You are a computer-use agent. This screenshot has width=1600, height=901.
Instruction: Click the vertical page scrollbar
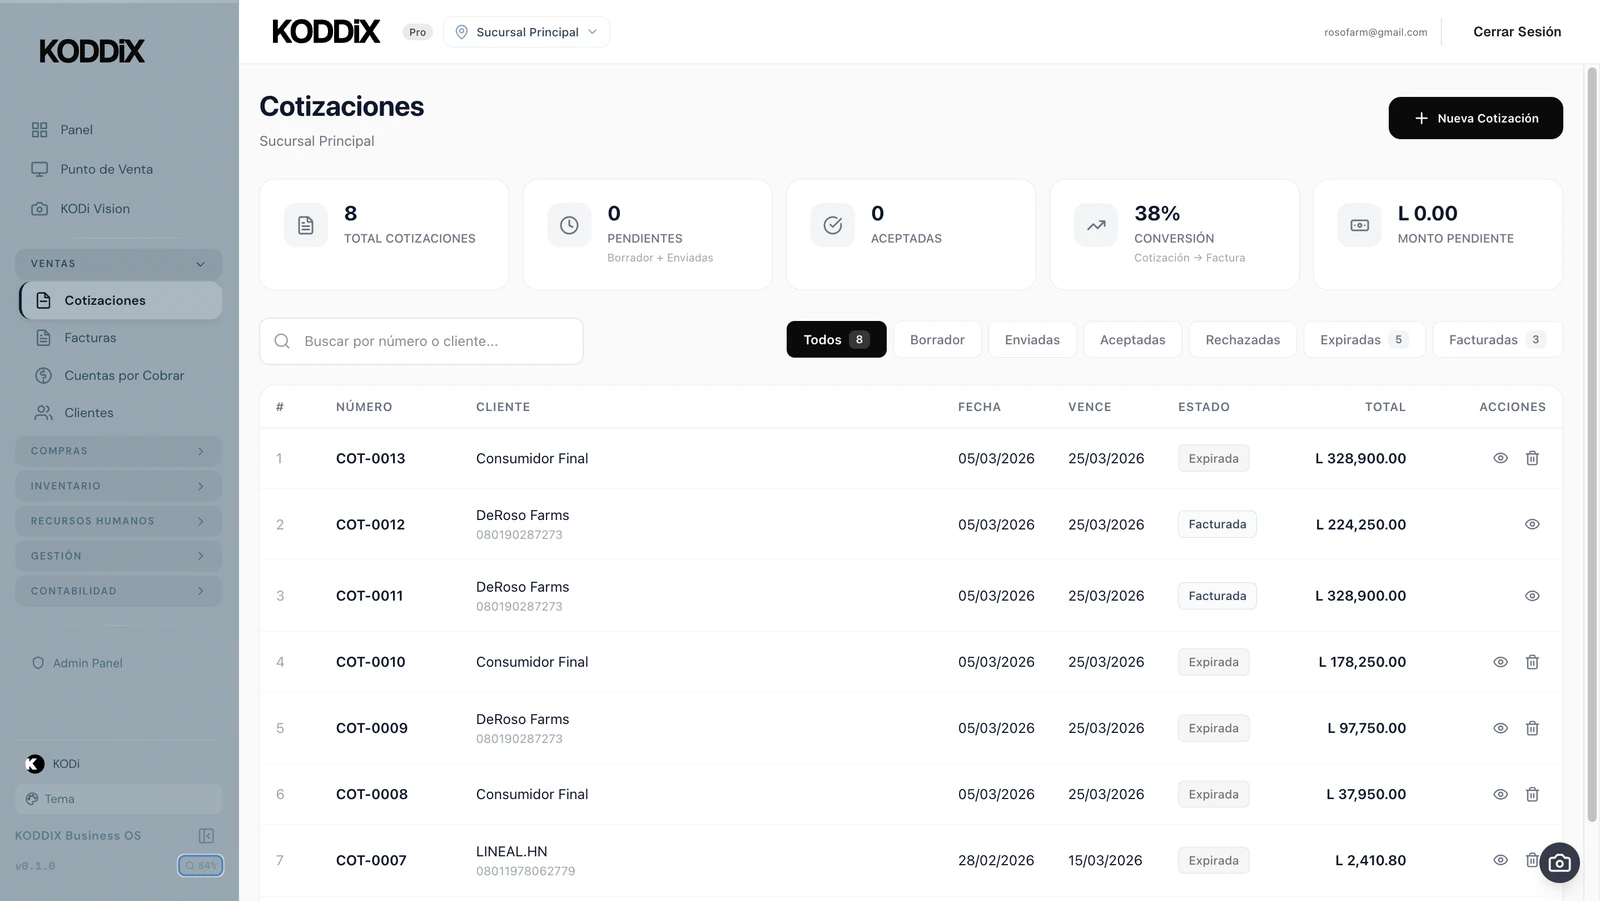[x=1591, y=440]
